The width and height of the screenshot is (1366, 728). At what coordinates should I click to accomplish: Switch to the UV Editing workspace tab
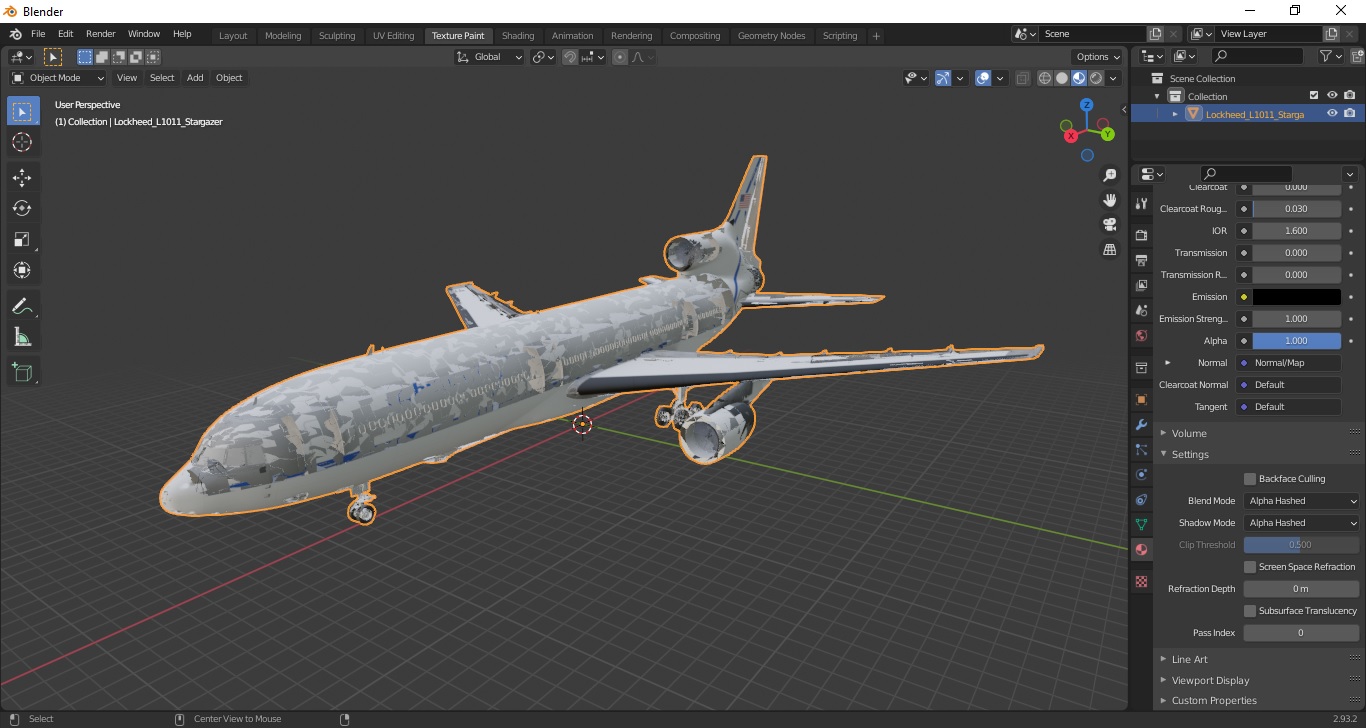[x=393, y=36]
